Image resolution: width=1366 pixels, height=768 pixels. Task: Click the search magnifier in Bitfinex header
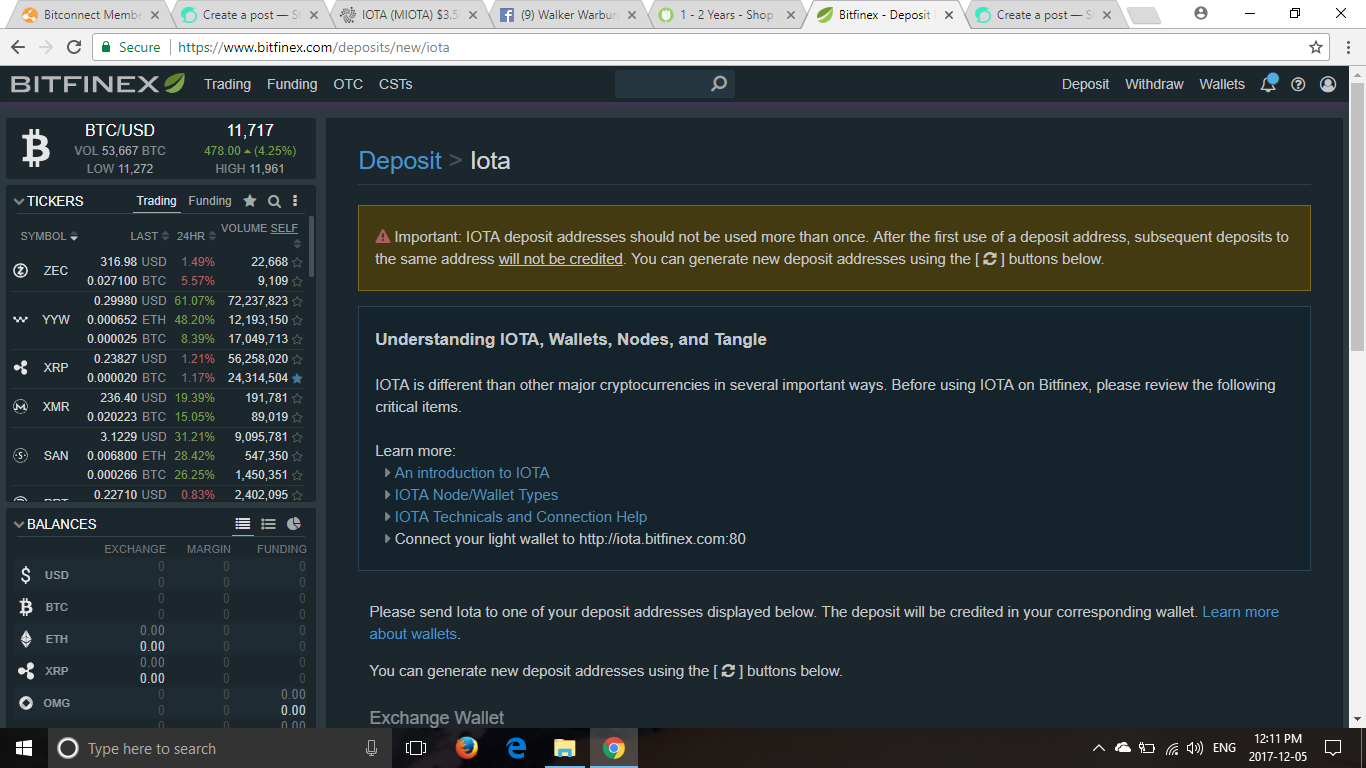coord(719,84)
